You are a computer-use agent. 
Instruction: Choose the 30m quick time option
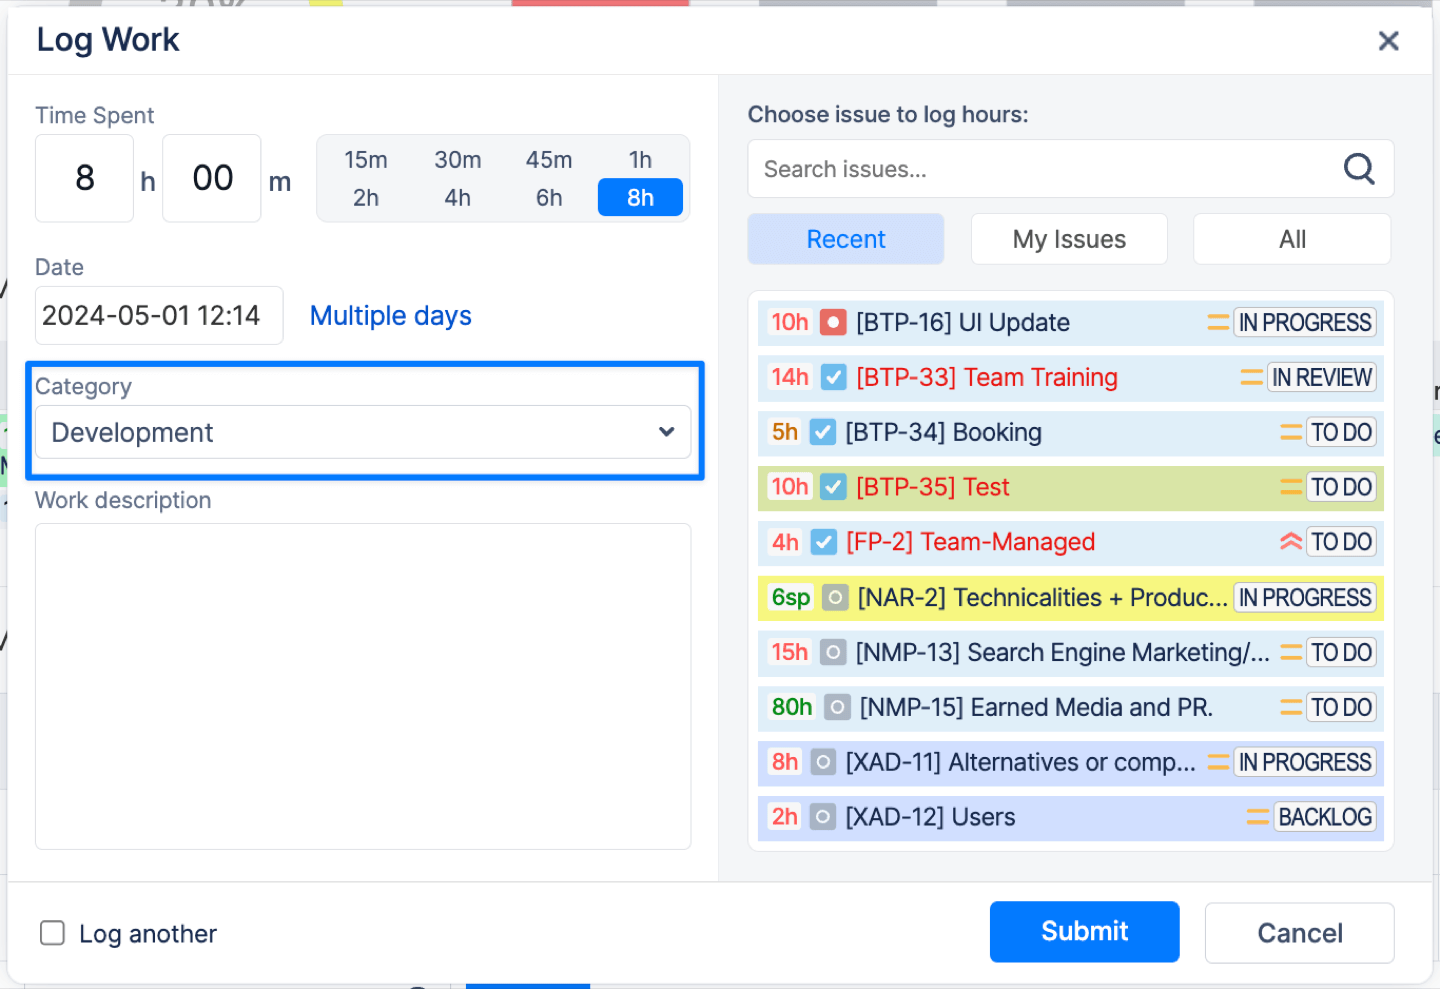coord(458,160)
